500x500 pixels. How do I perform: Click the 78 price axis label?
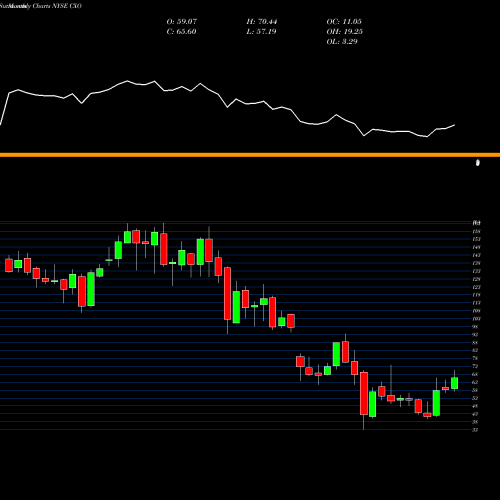point(475,358)
